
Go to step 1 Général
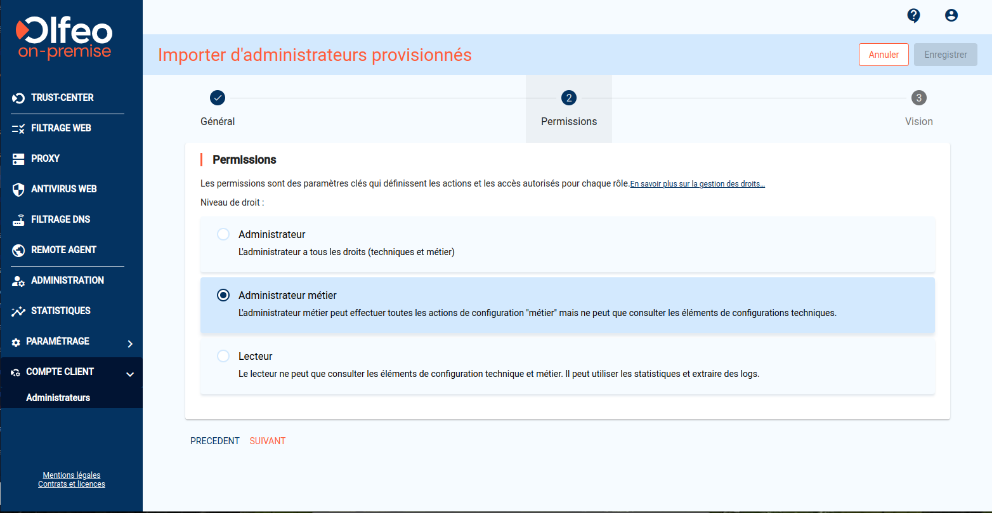click(217, 98)
